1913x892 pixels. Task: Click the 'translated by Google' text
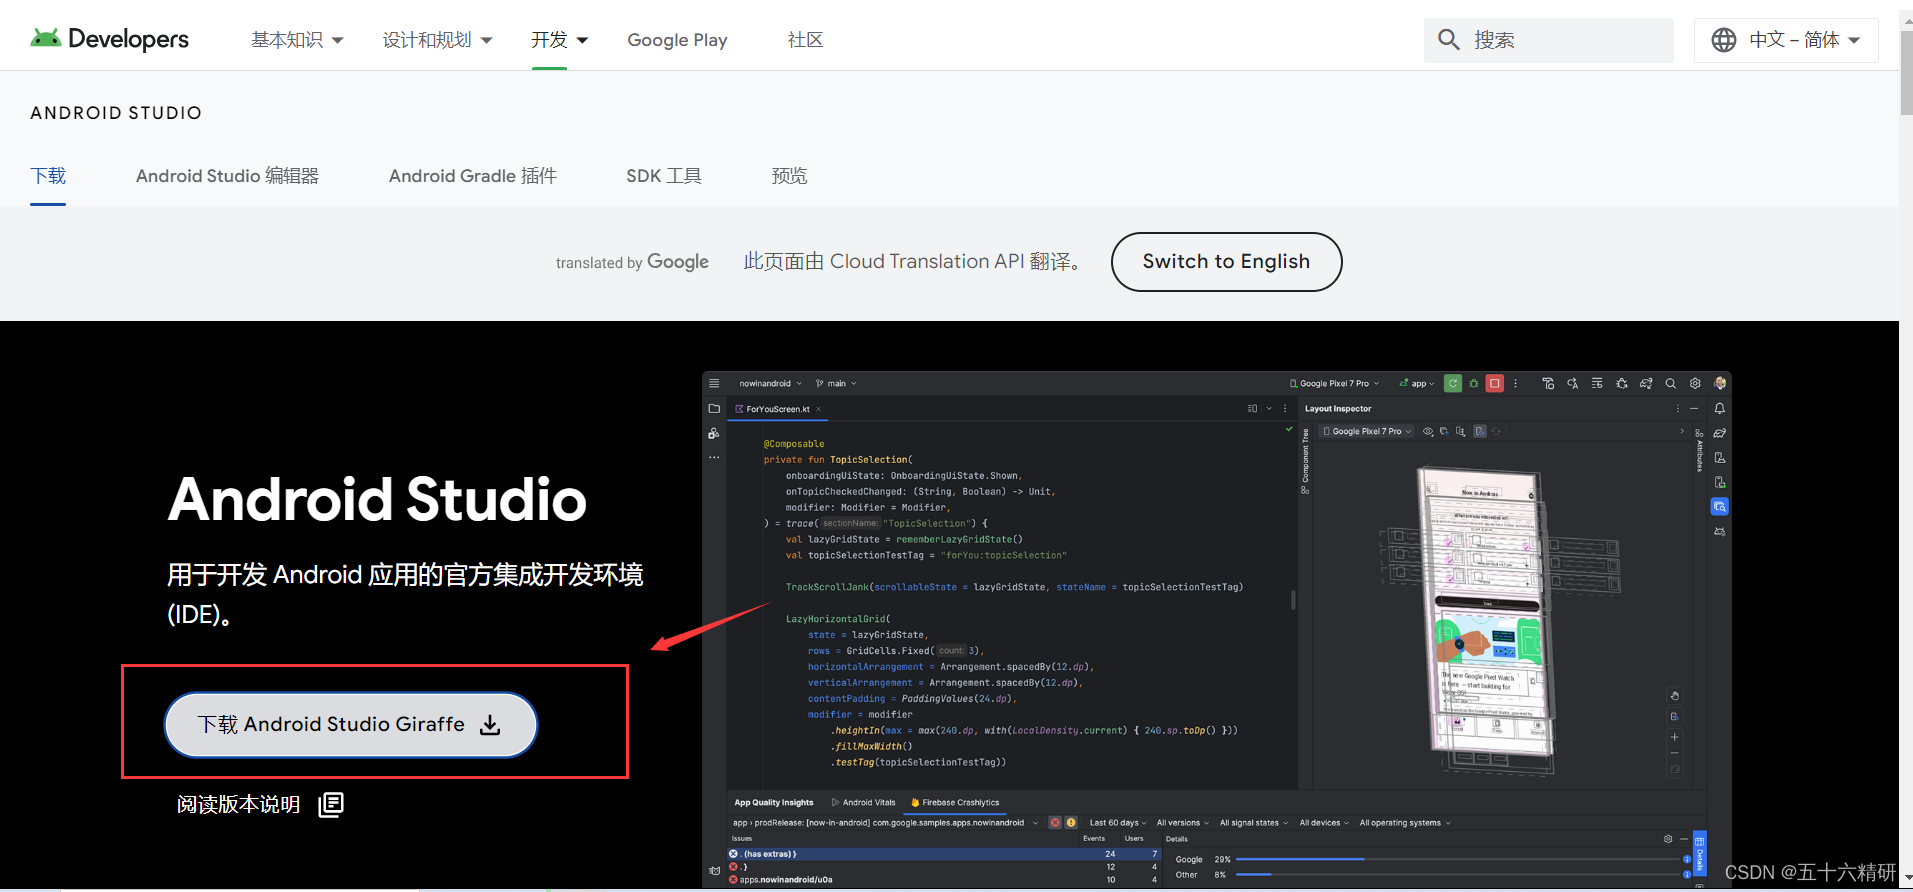pyautogui.click(x=632, y=262)
